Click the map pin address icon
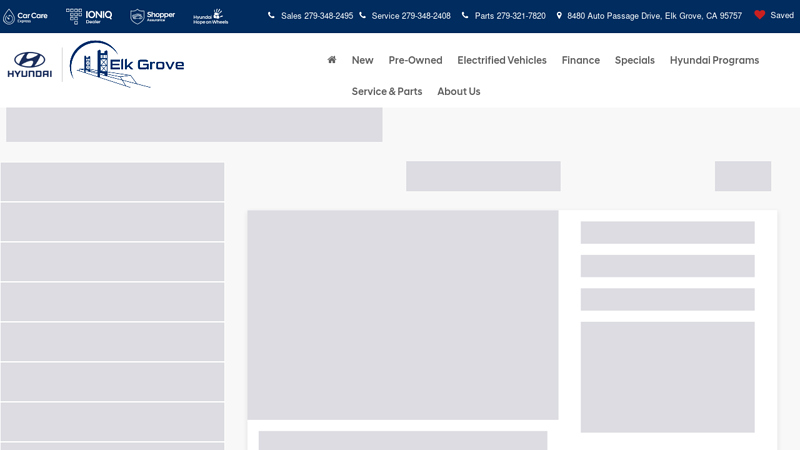This screenshot has height=450, width=800. (x=559, y=16)
